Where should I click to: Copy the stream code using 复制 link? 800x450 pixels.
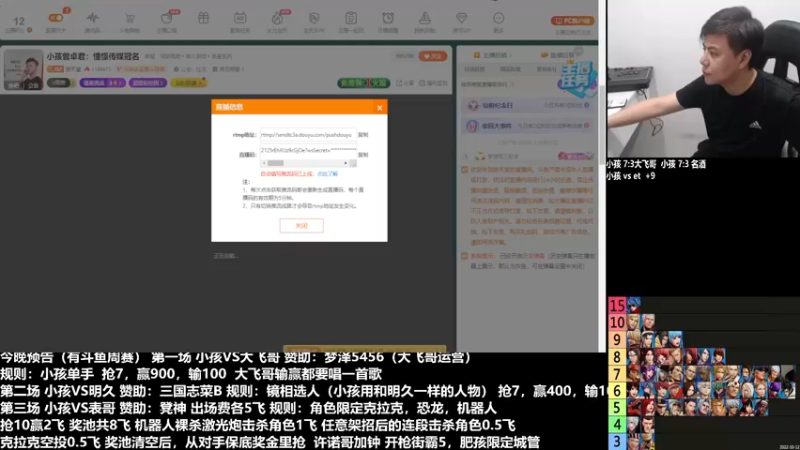[x=363, y=155]
